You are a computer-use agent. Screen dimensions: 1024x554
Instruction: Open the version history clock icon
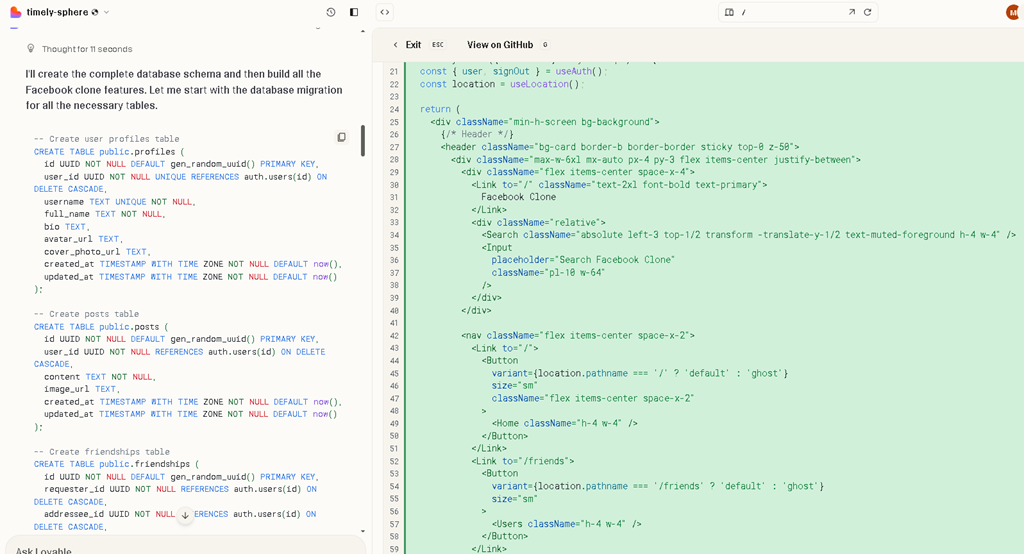[331, 12]
